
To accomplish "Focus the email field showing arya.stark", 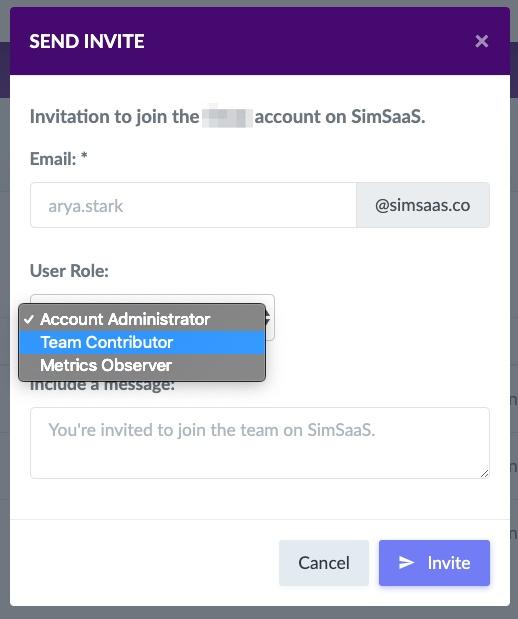I will pyautogui.click(x=193, y=205).
